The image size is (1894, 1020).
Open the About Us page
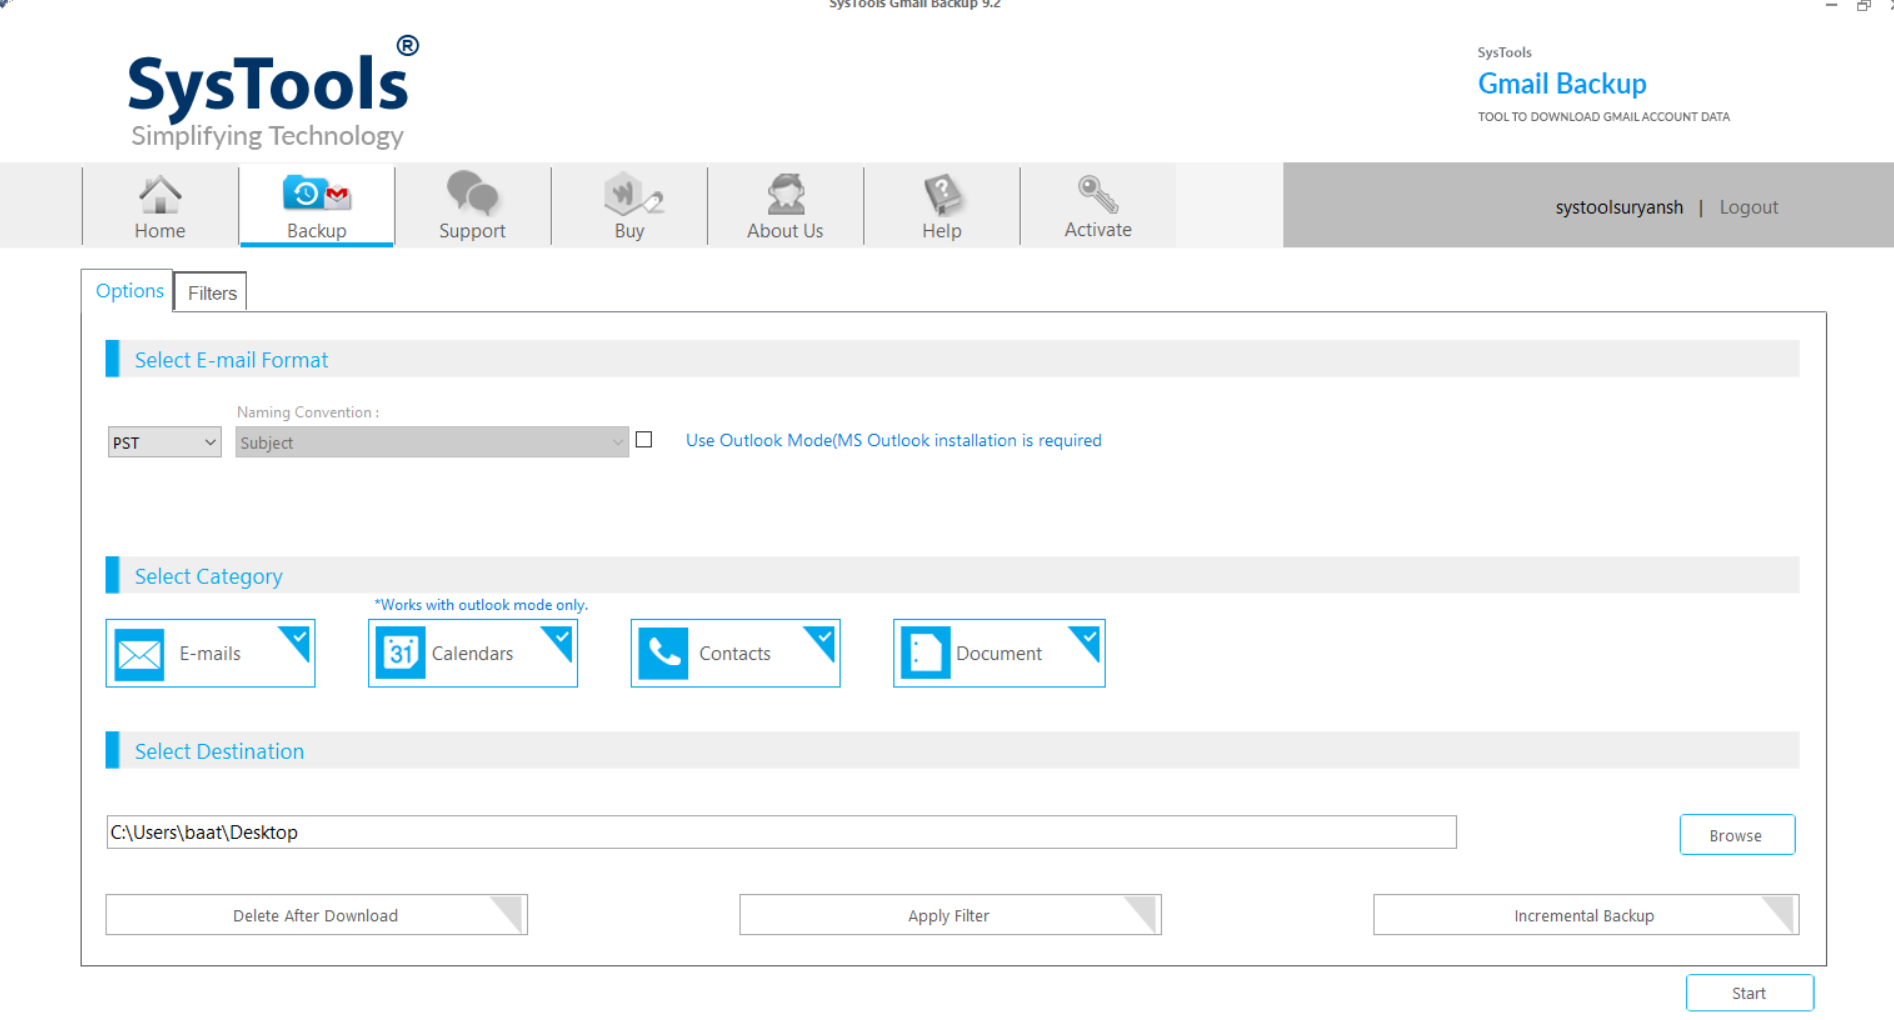(x=785, y=205)
